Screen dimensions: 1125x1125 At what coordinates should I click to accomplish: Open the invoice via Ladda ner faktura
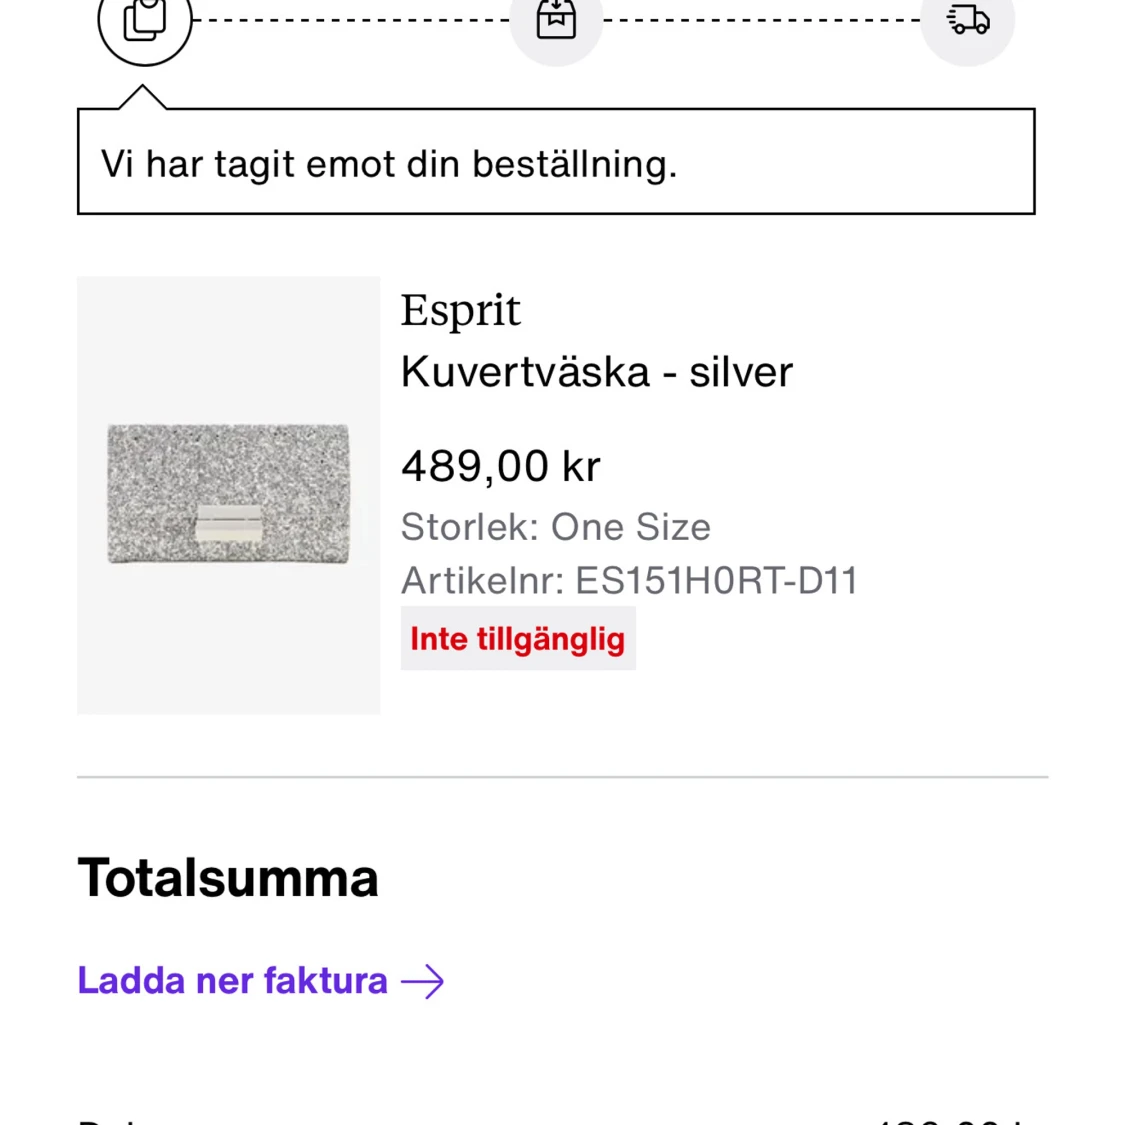click(231, 981)
